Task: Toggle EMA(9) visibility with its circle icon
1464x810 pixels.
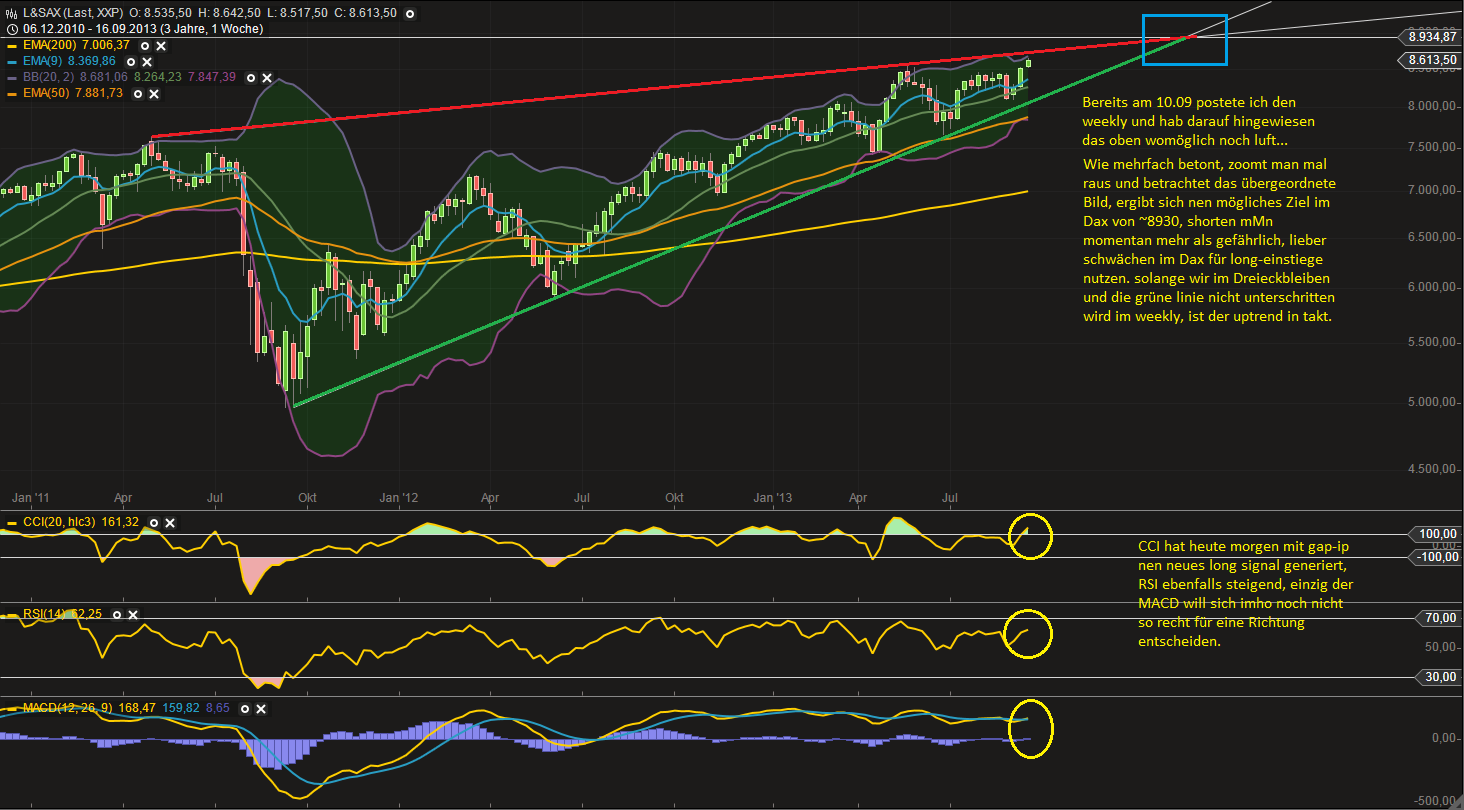Action: (131, 62)
